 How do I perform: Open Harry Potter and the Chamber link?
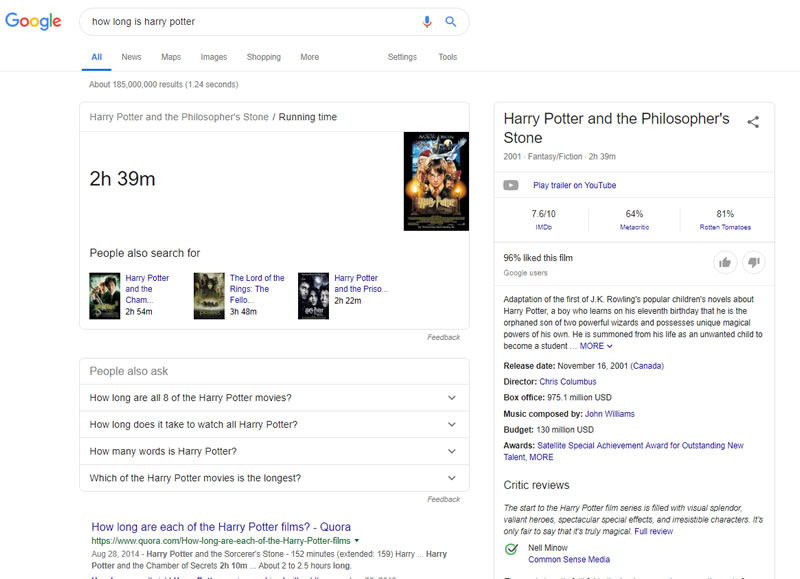(x=147, y=289)
